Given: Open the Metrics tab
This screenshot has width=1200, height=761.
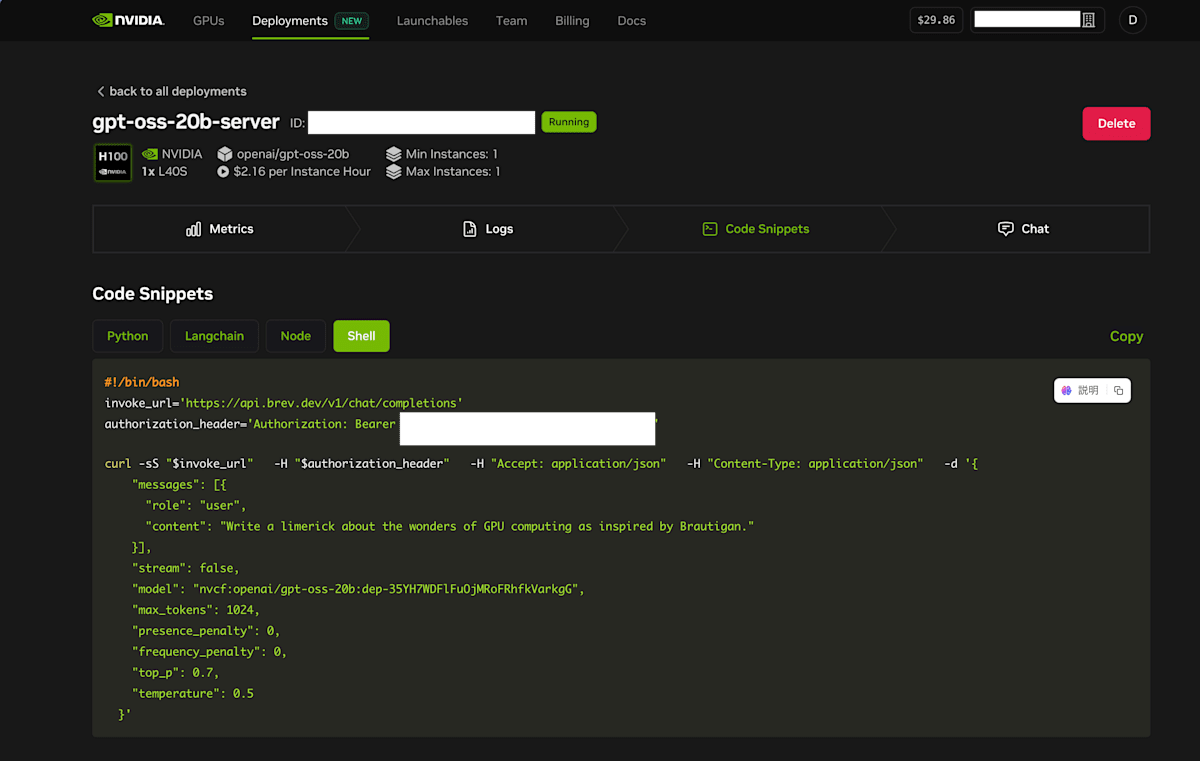Looking at the screenshot, I should click(220, 229).
